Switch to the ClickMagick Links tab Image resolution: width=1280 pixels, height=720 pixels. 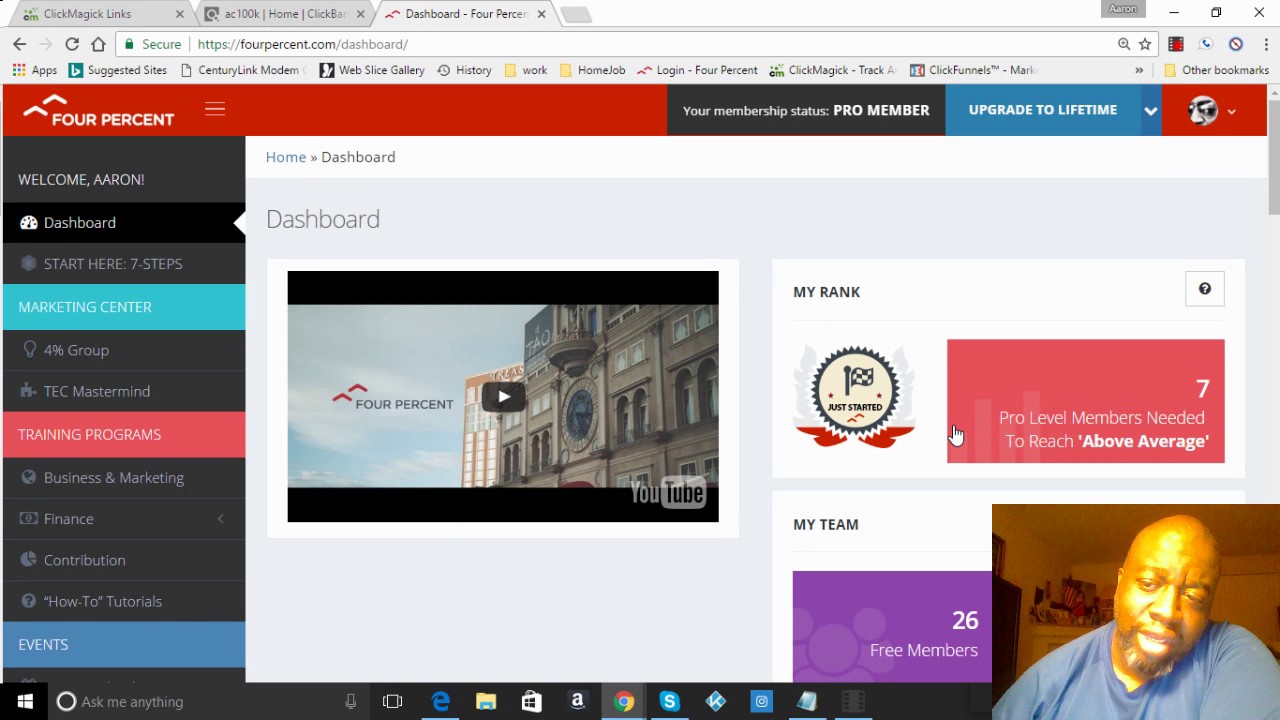100,14
